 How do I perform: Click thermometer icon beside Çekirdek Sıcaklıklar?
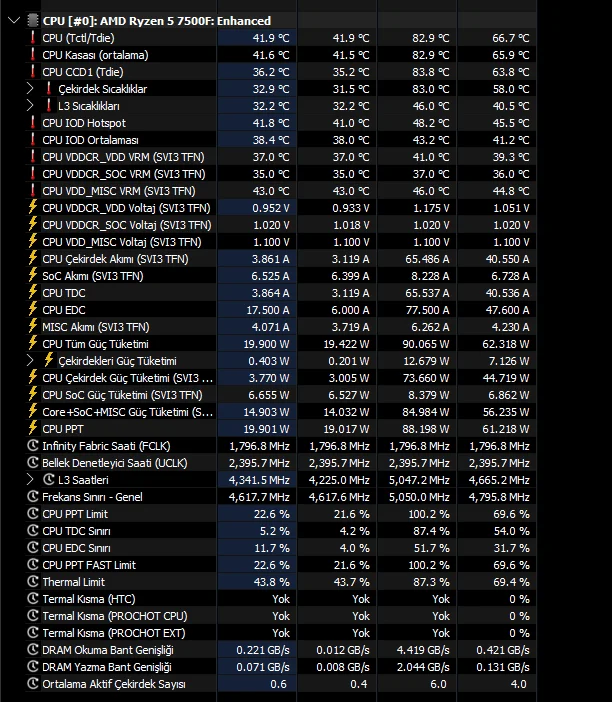click(x=49, y=89)
